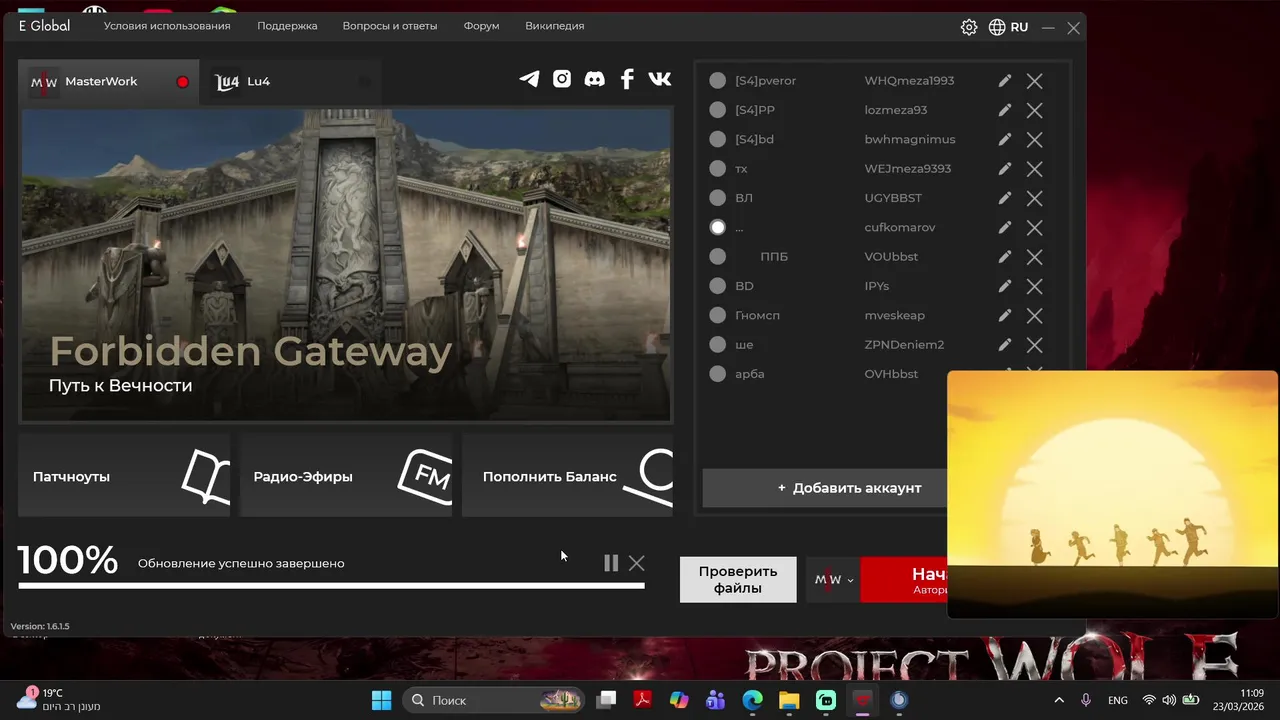Screen dimensions: 1280x720
Task: Edit the WHQmeza1993 account with pencil icon
Action: [x=1005, y=81]
